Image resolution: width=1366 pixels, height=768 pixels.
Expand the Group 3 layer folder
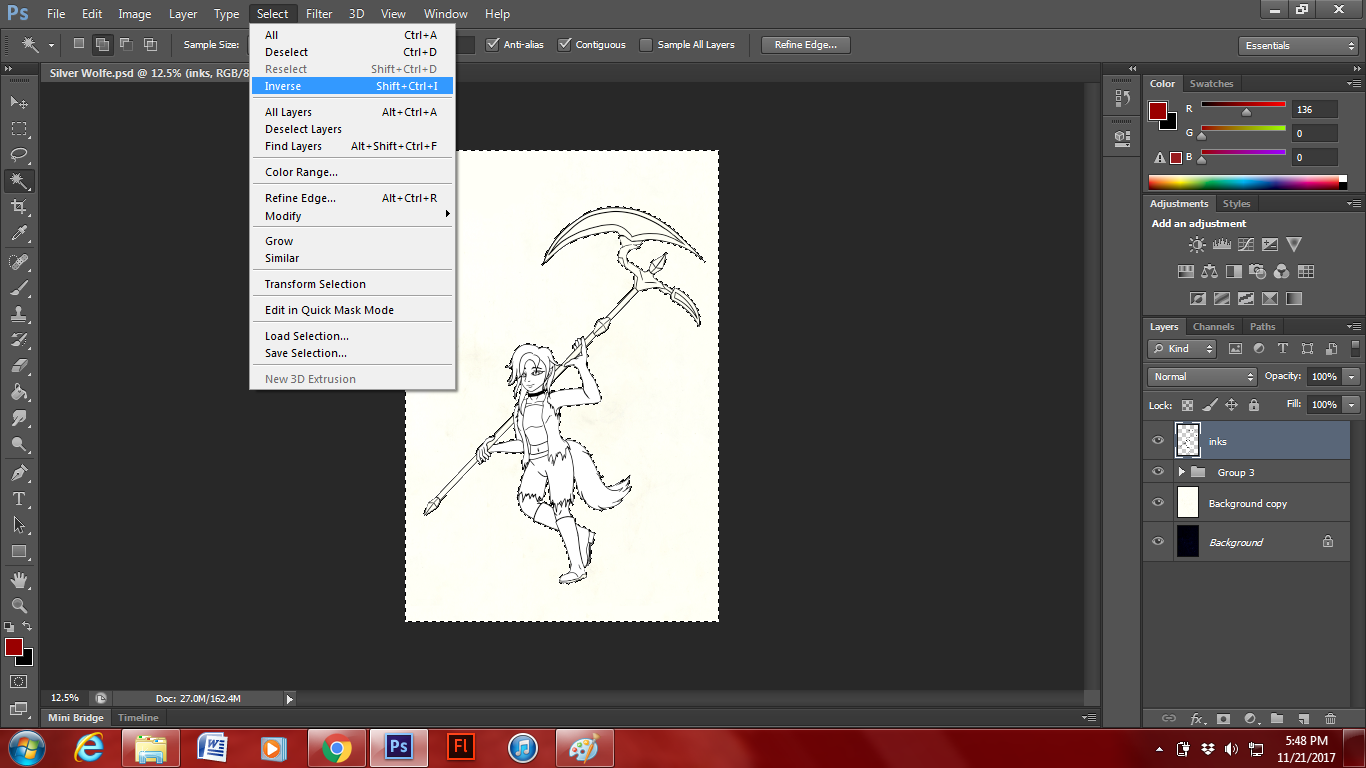pyautogui.click(x=1181, y=472)
